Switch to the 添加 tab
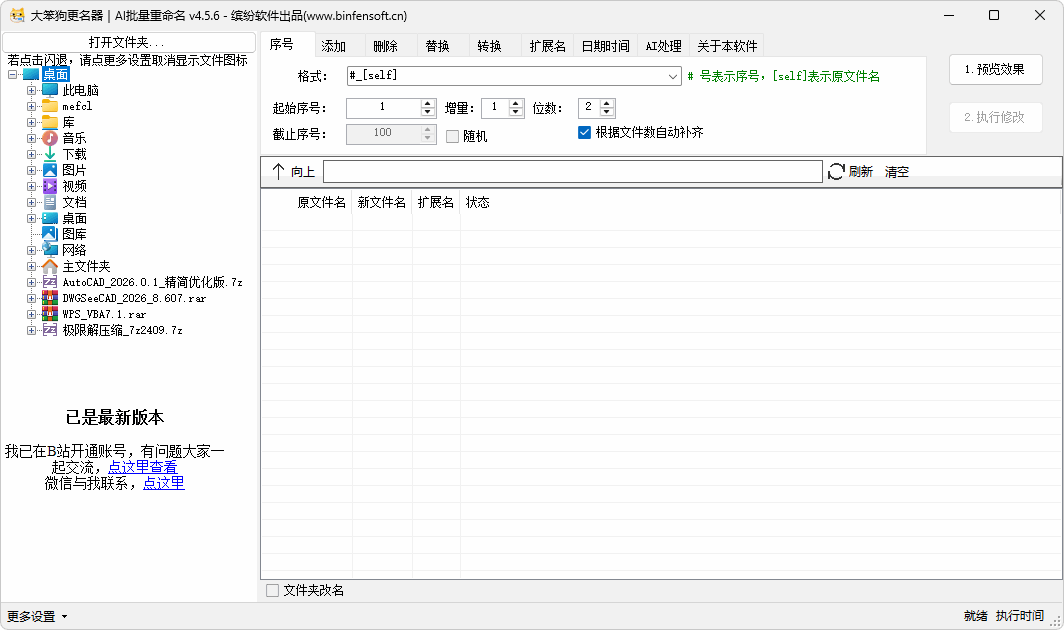This screenshot has width=1064, height=630. [x=333, y=45]
